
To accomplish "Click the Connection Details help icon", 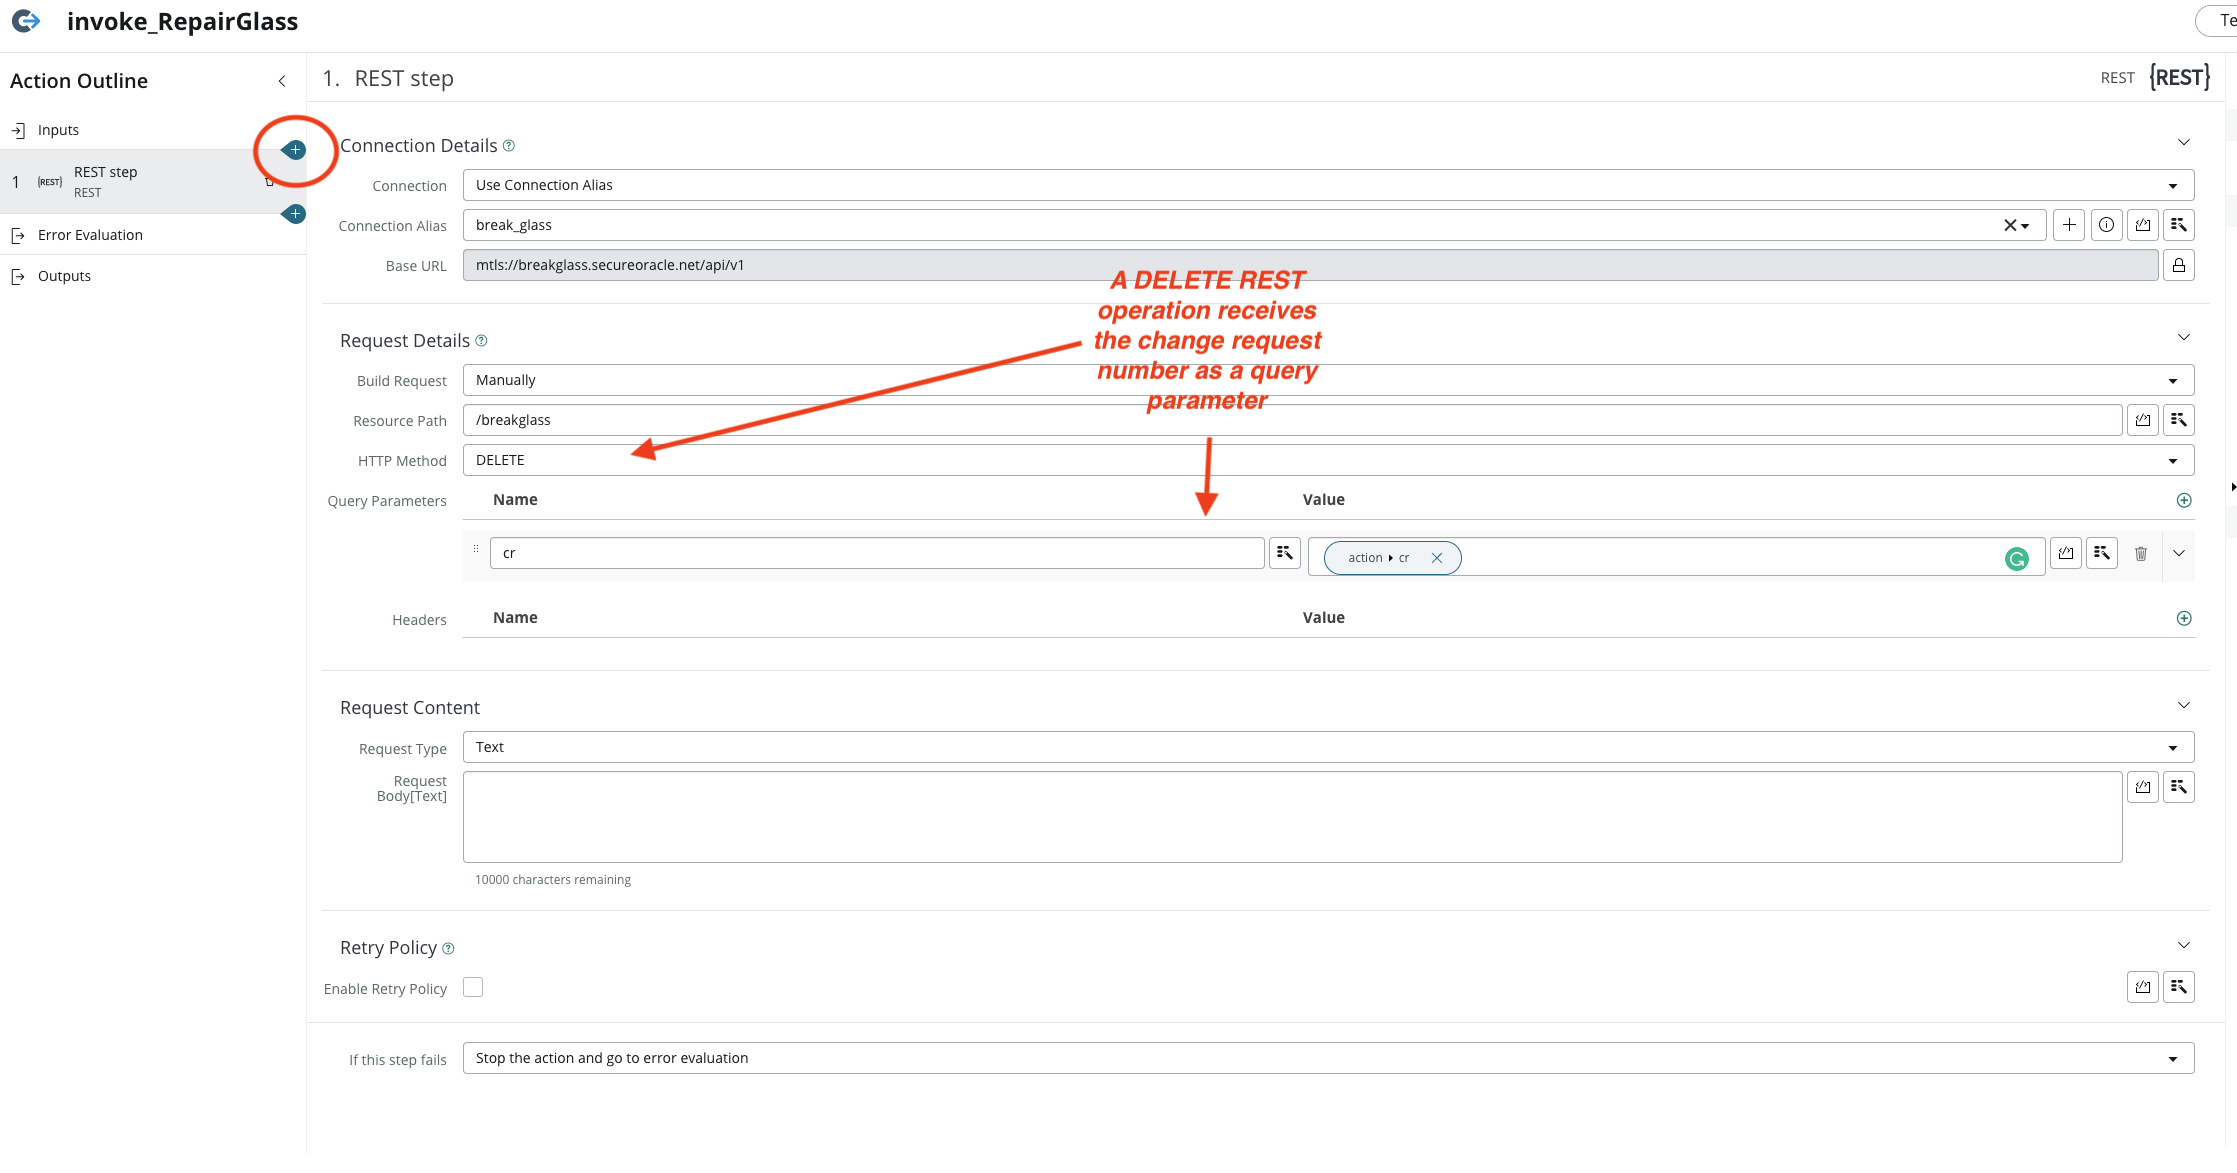I will tap(509, 146).
